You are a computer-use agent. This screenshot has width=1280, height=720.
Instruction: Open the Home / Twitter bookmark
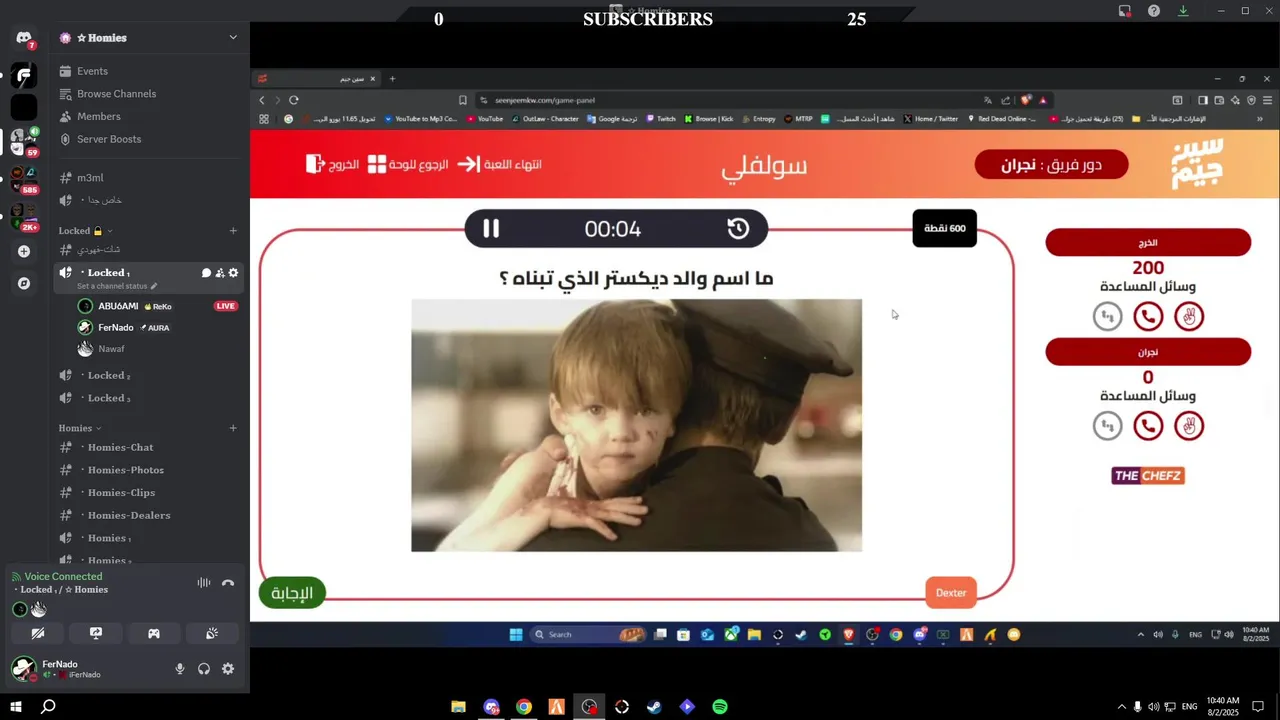[931, 119]
